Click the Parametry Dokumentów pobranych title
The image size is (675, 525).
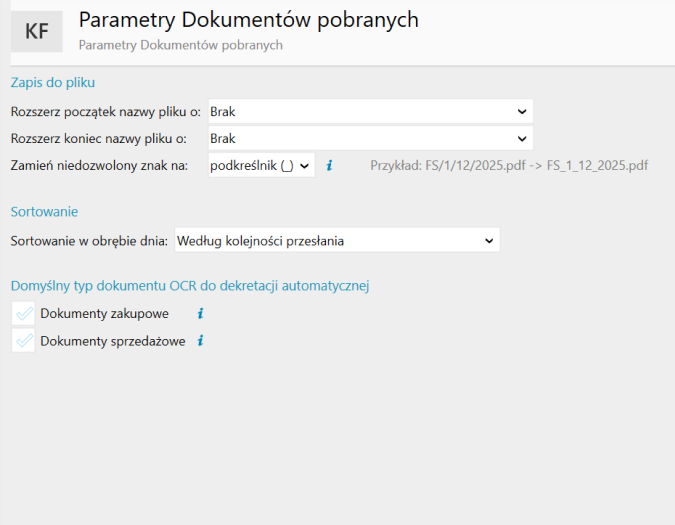(249, 20)
